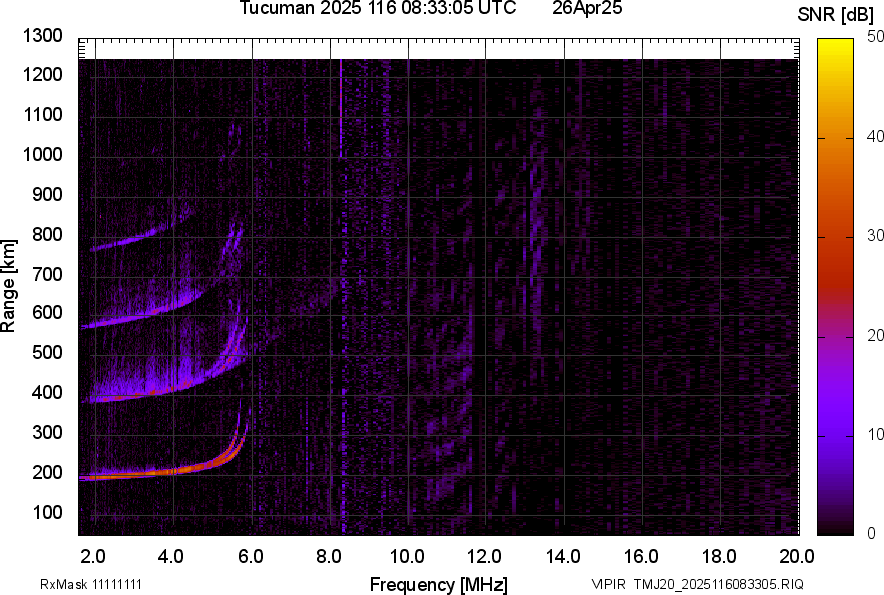Click frequency axis tick '14.0'
Viewport: 884px width, 595px height.
tap(563, 557)
